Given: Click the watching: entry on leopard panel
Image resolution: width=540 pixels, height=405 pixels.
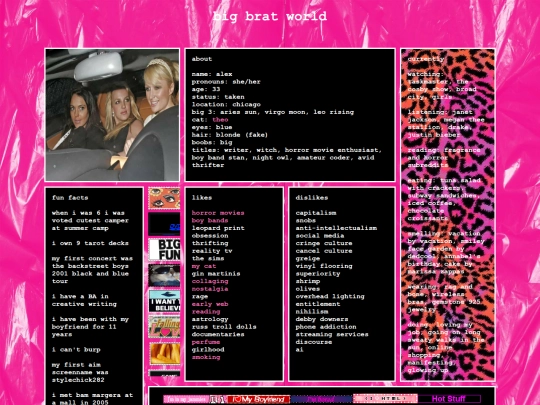Looking at the screenshot, I should click(x=442, y=85).
